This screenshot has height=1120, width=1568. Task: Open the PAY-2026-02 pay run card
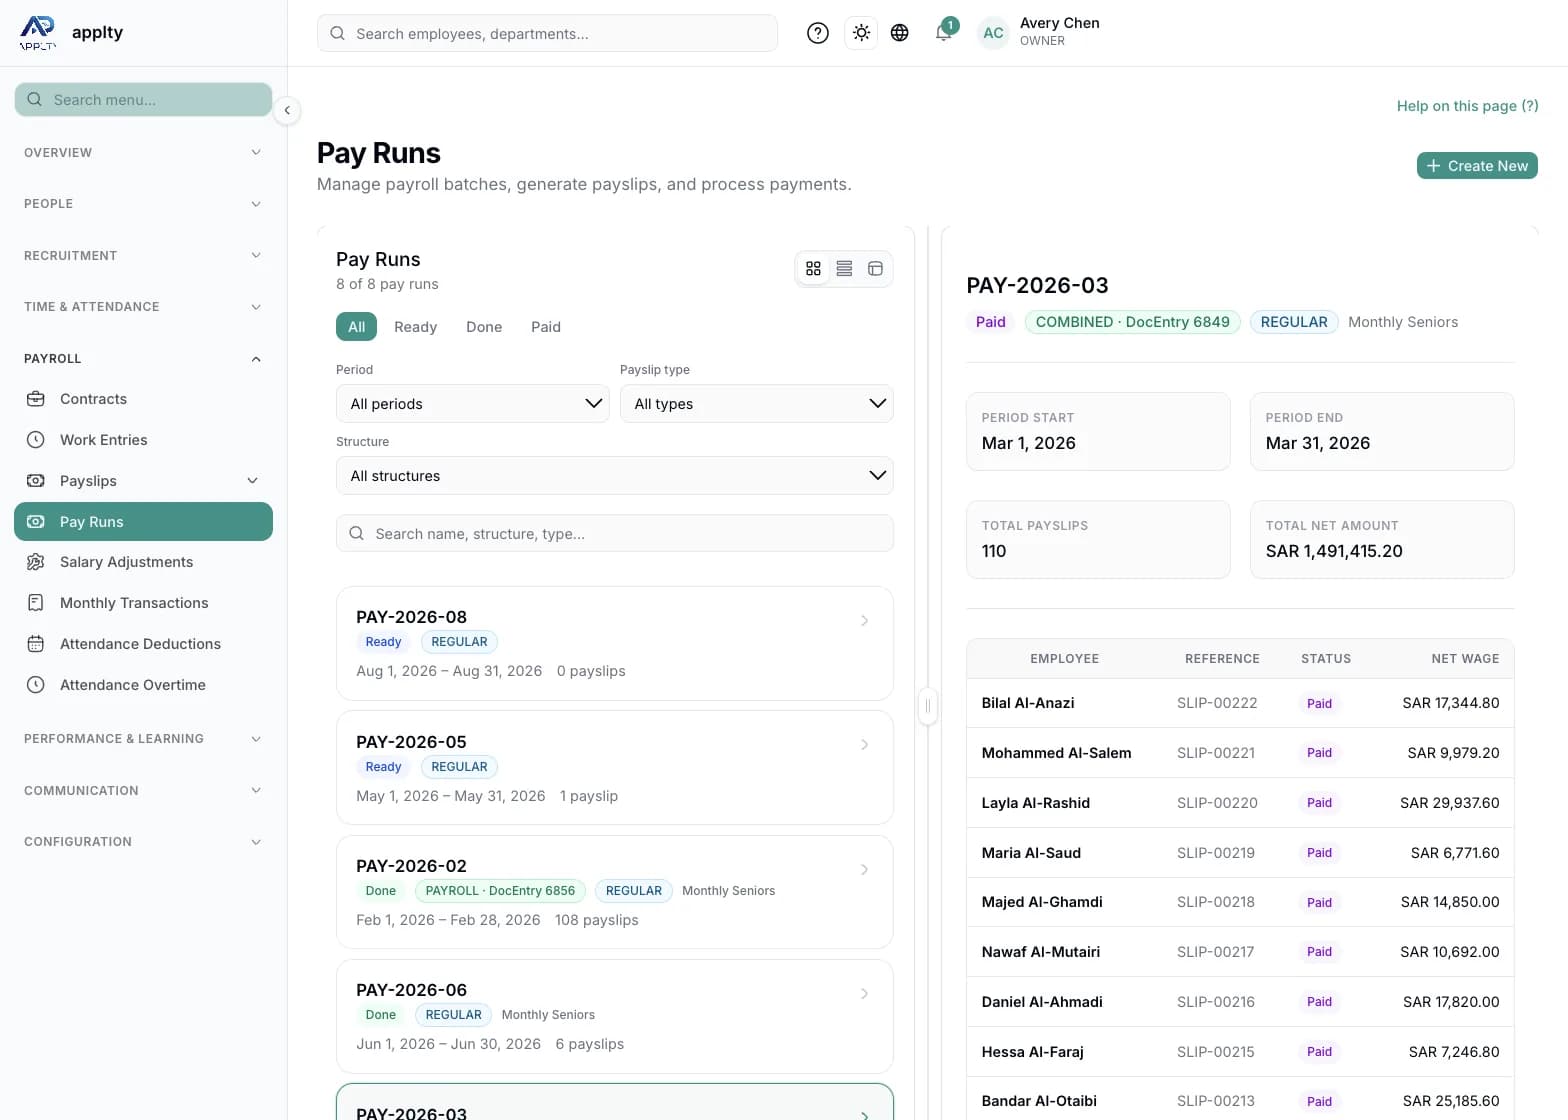click(x=615, y=892)
